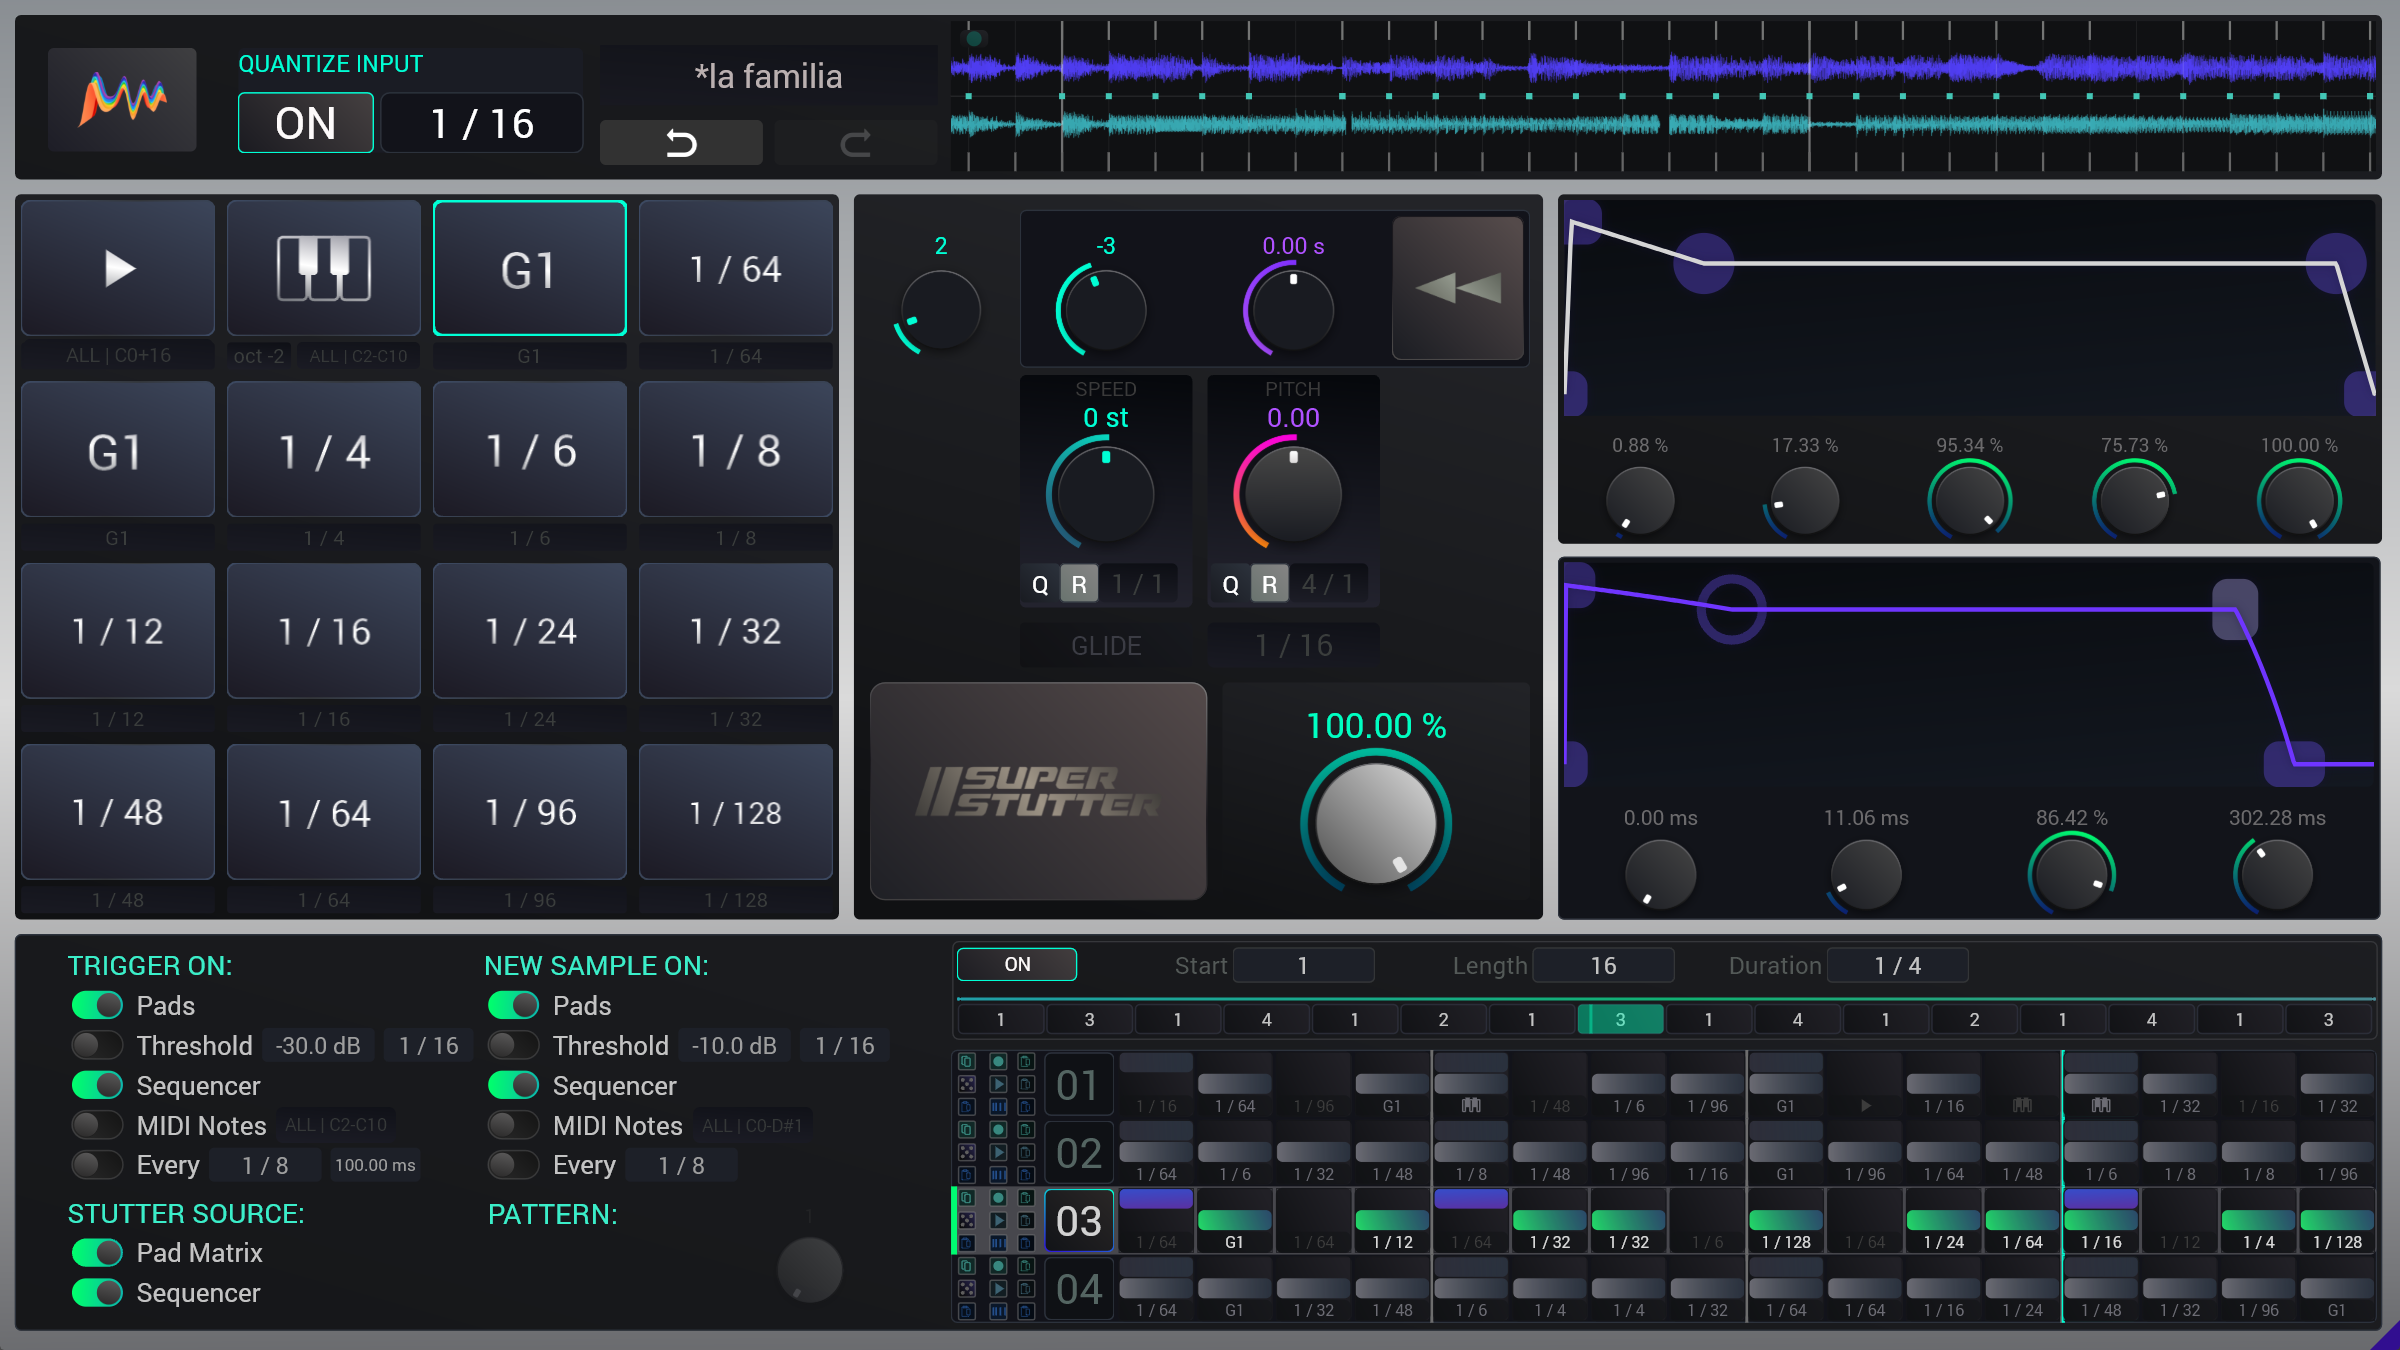The image size is (2400, 1350).
Task: Disable Sequencer under New Sample On
Action: [x=513, y=1085]
